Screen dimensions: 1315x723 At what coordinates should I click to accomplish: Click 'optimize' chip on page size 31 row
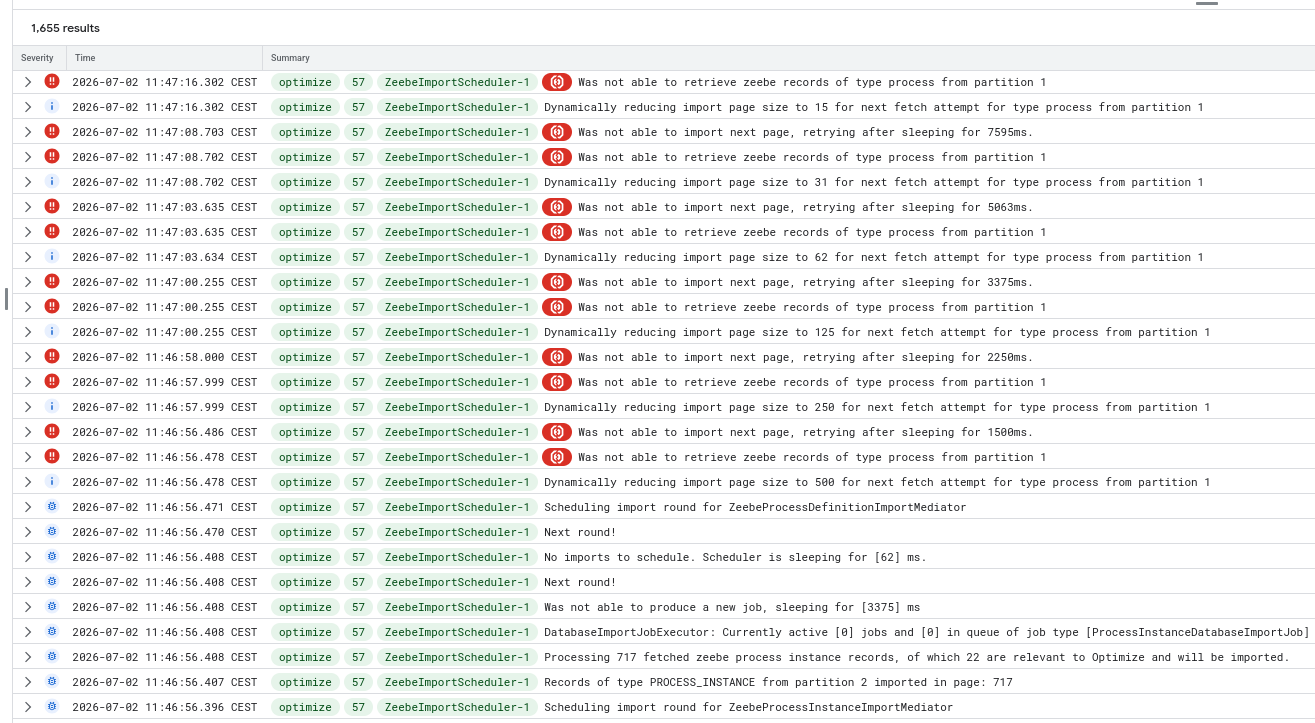pyautogui.click(x=305, y=182)
